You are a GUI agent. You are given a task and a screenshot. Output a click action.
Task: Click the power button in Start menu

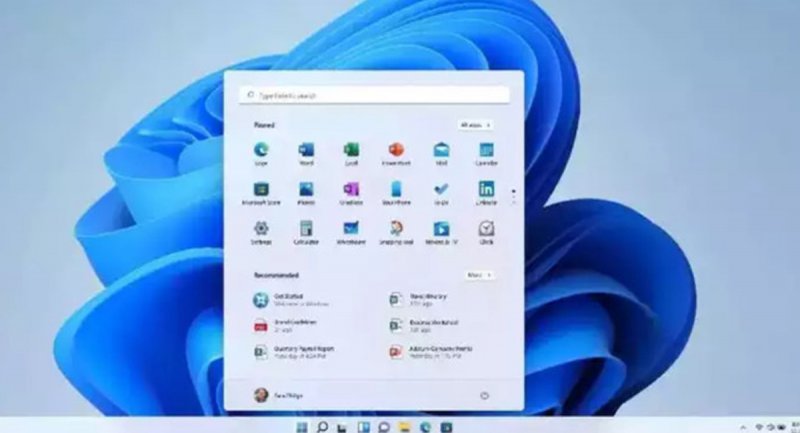click(x=484, y=395)
